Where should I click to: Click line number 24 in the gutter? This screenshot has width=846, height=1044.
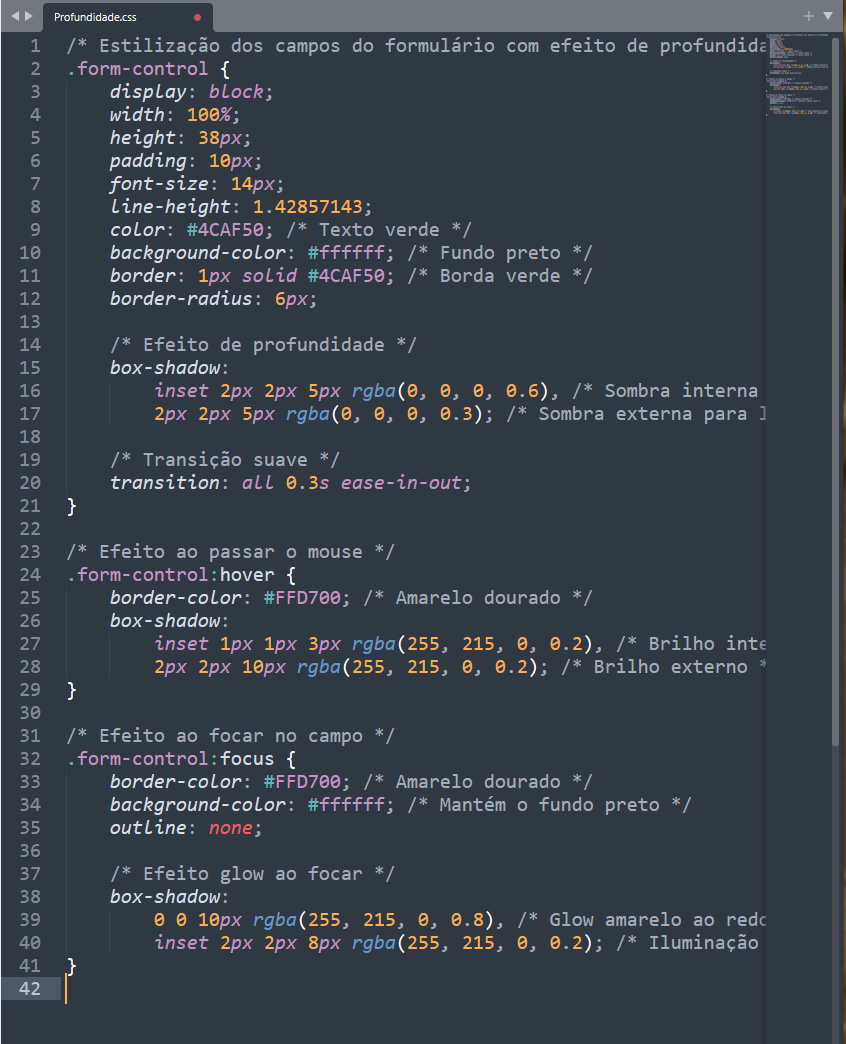(x=30, y=575)
